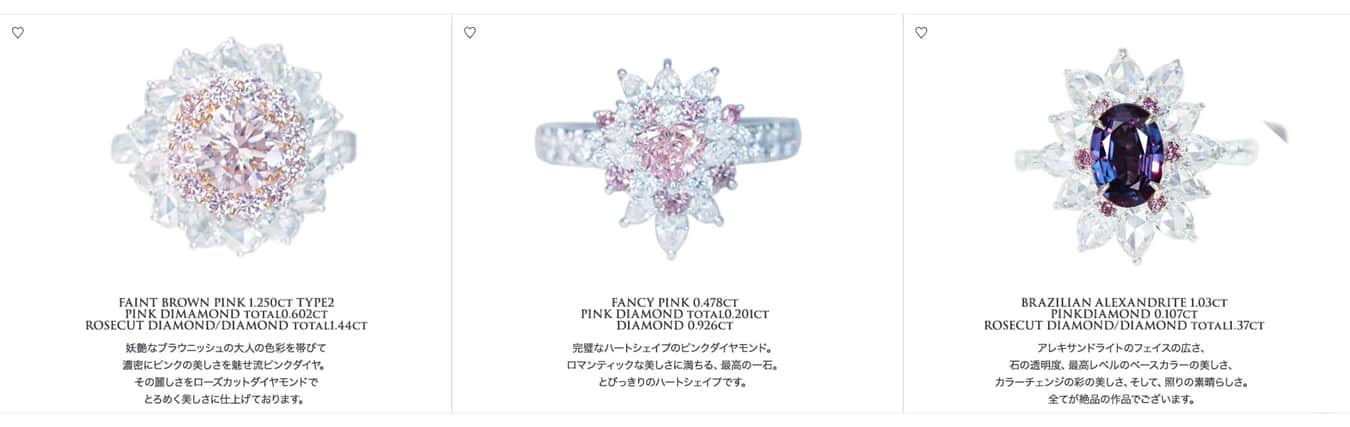1350x427 pixels.
Task: Click the PINKDIAMOND 0.107ct line
Action: pos(1124,314)
